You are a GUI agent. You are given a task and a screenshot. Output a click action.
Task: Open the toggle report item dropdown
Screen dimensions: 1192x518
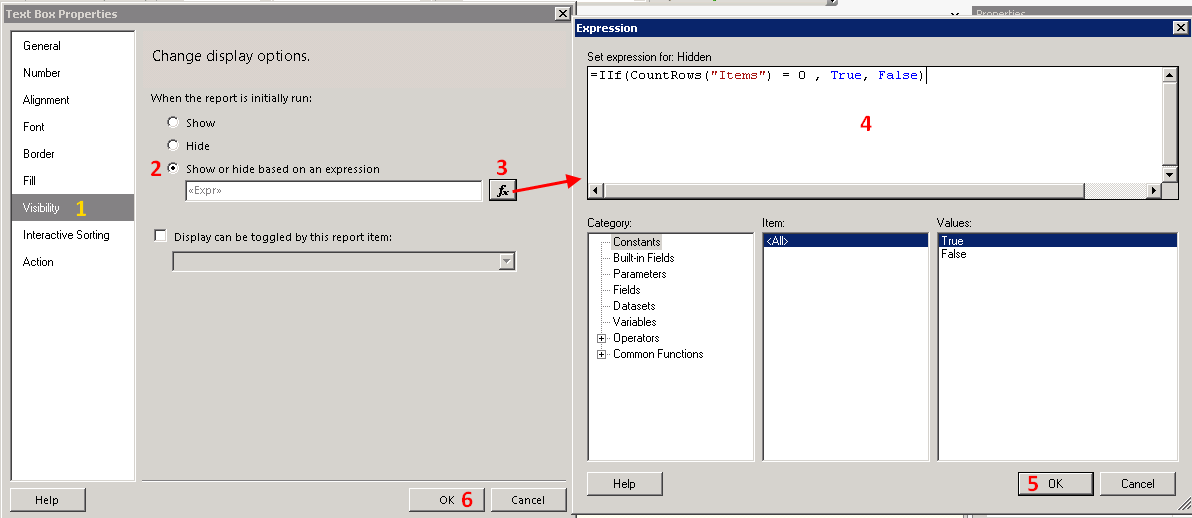pyautogui.click(x=506, y=262)
